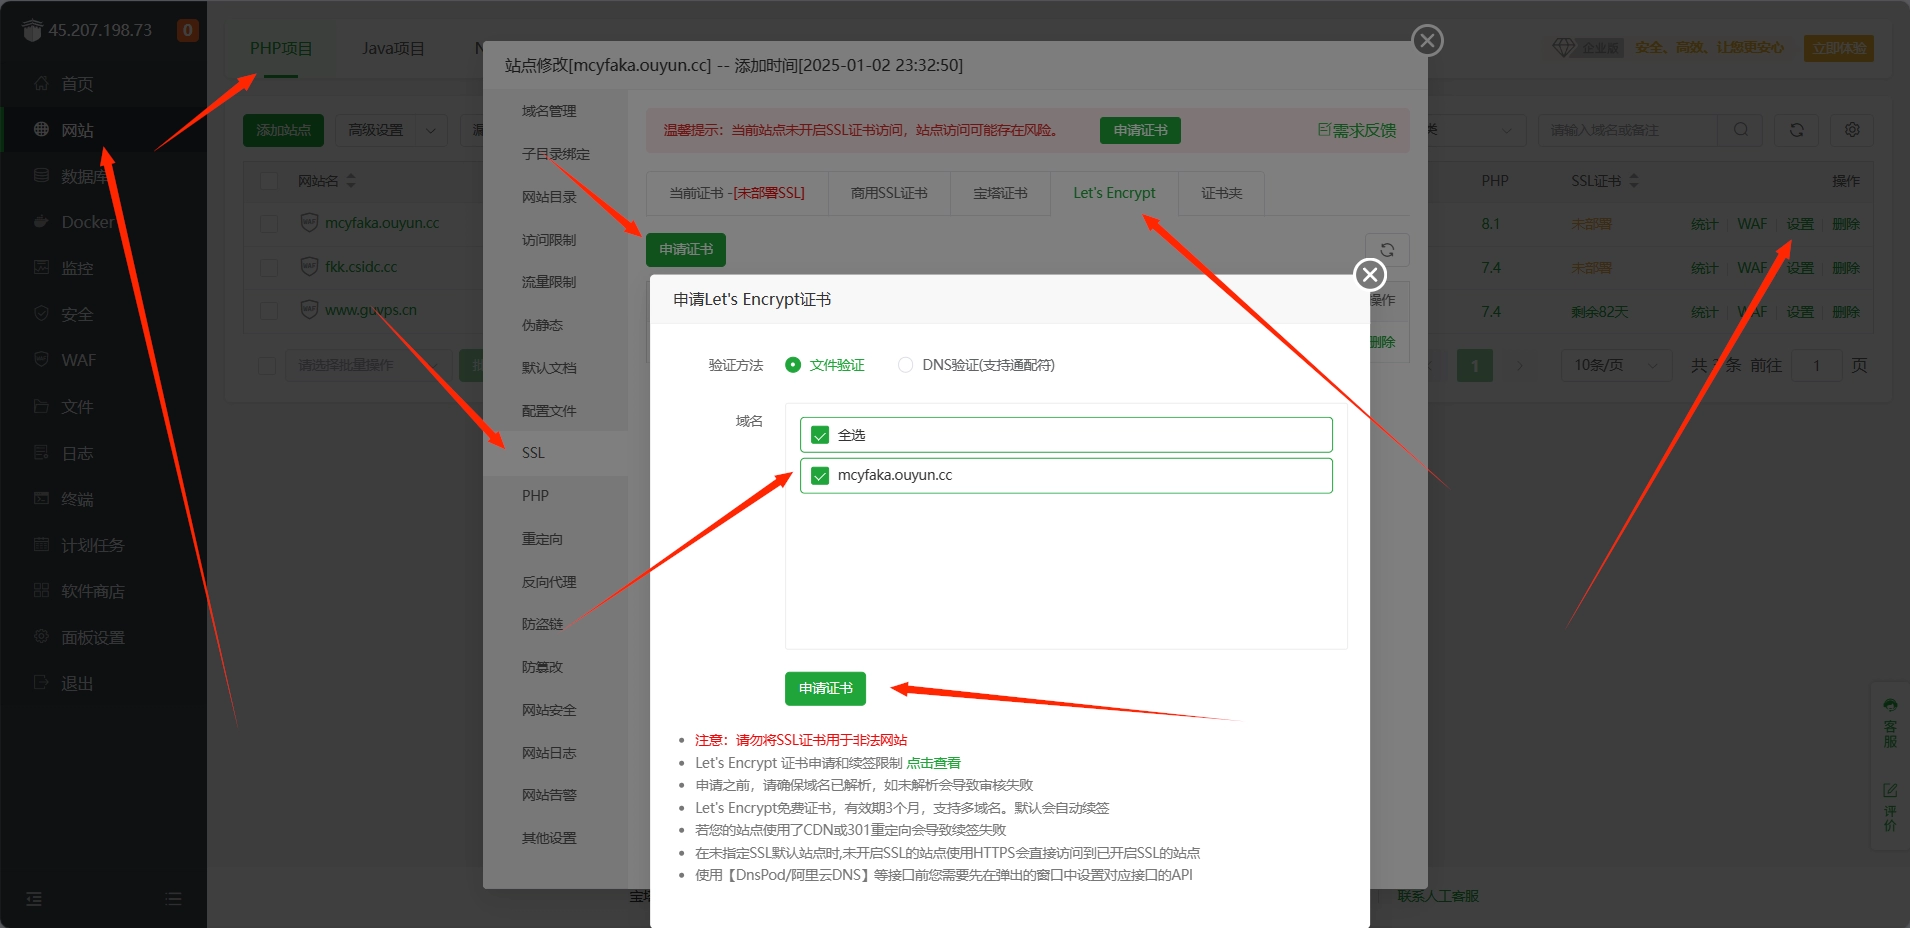This screenshot has height=928, width=1910.
Task: Open the 日志 log icon in sidebar
Action: pyautogui.click(x=41, y=452)
